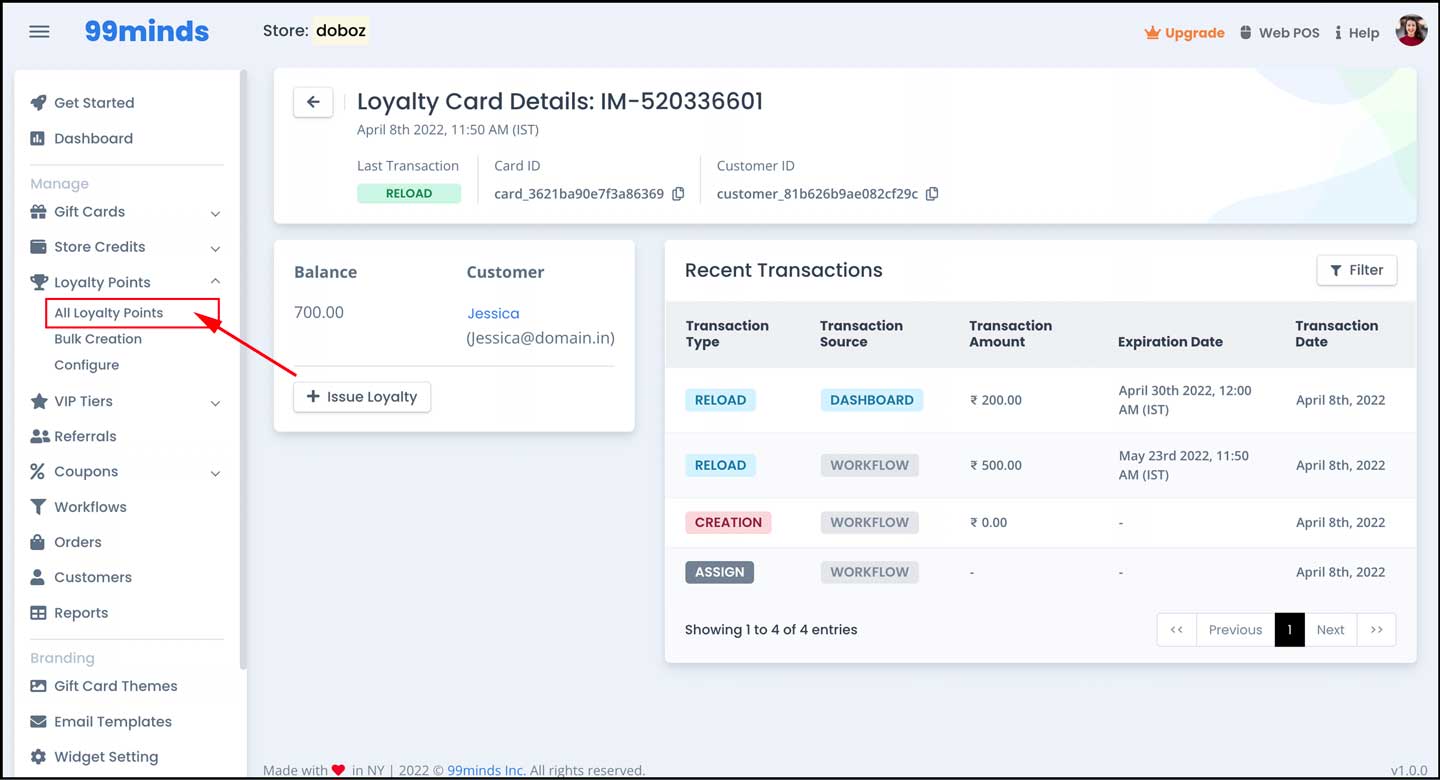Open the user profile avatar
Screen dimensions: 1440x780
pyautogui.click(x=1411, y=31)
